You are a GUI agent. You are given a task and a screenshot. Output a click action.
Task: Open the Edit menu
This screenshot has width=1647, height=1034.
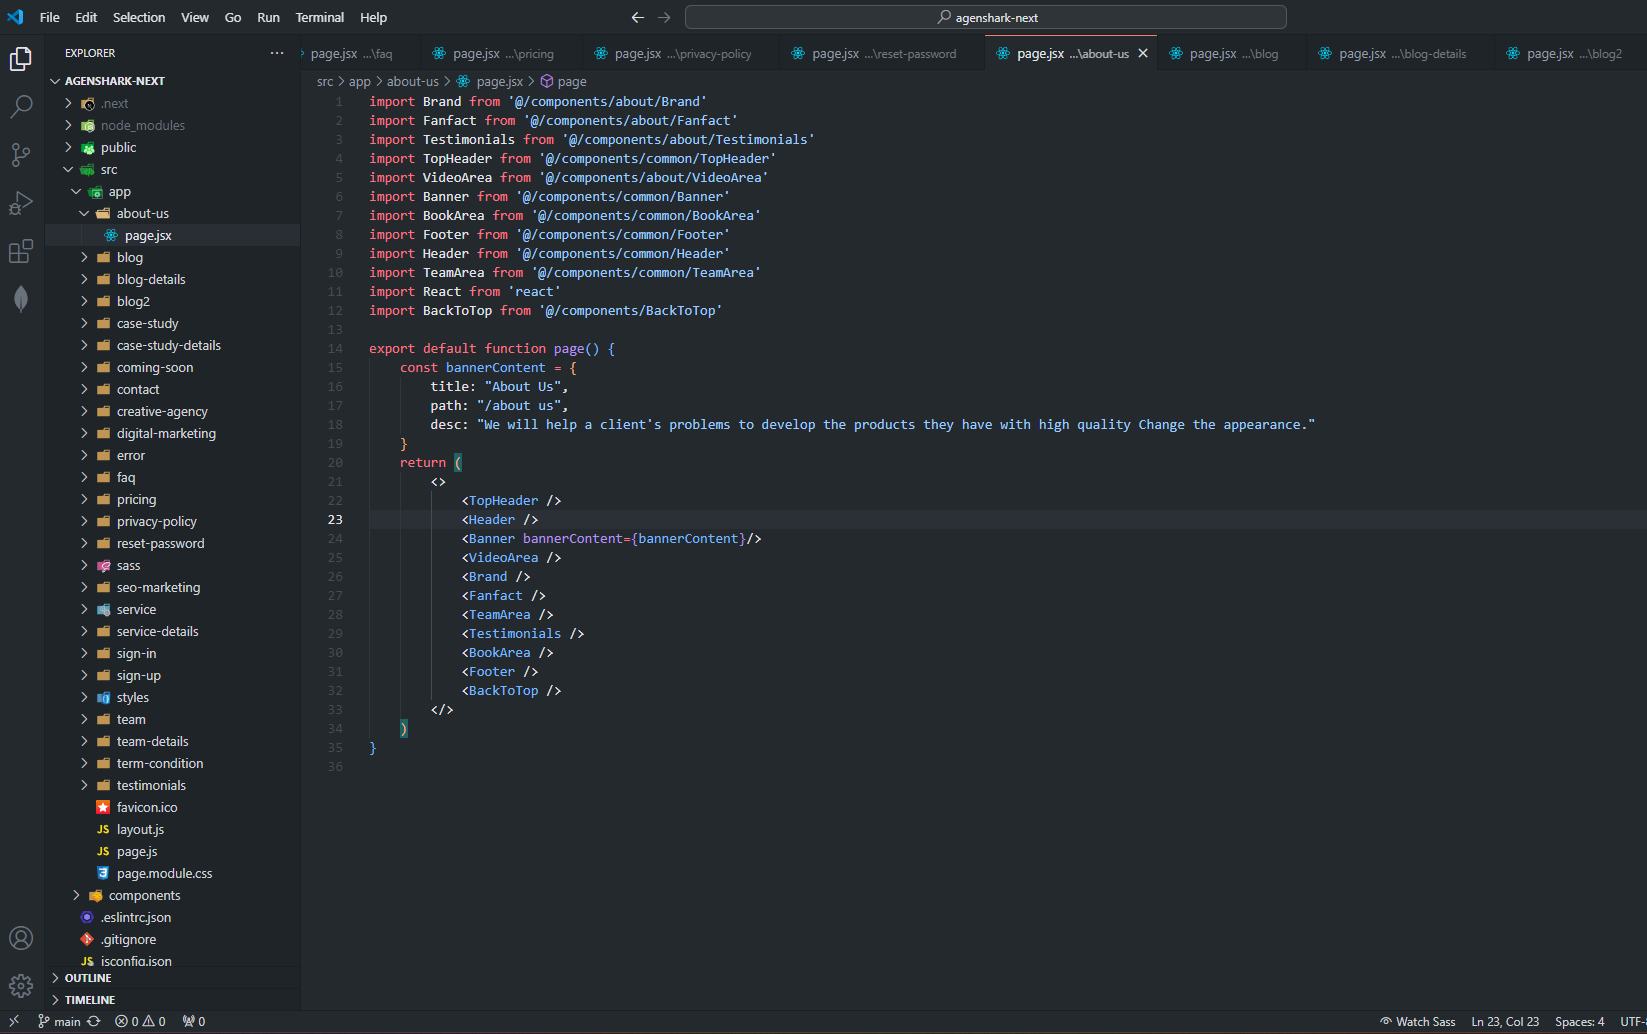click(x=86, y=17)
